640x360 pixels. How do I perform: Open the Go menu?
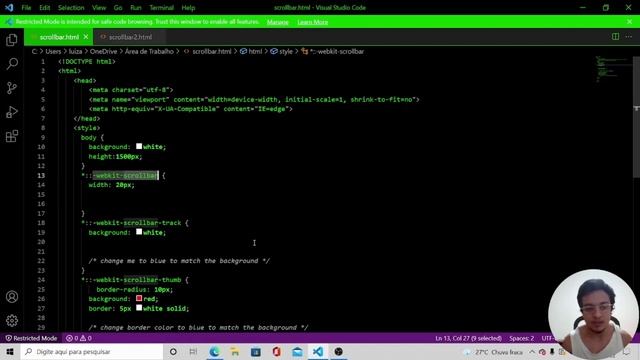point(118,8)
